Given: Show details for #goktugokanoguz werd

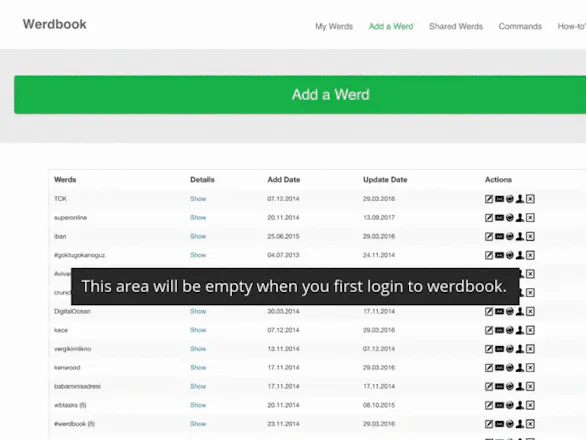Looking at the screenshot, I should [198, 255].
